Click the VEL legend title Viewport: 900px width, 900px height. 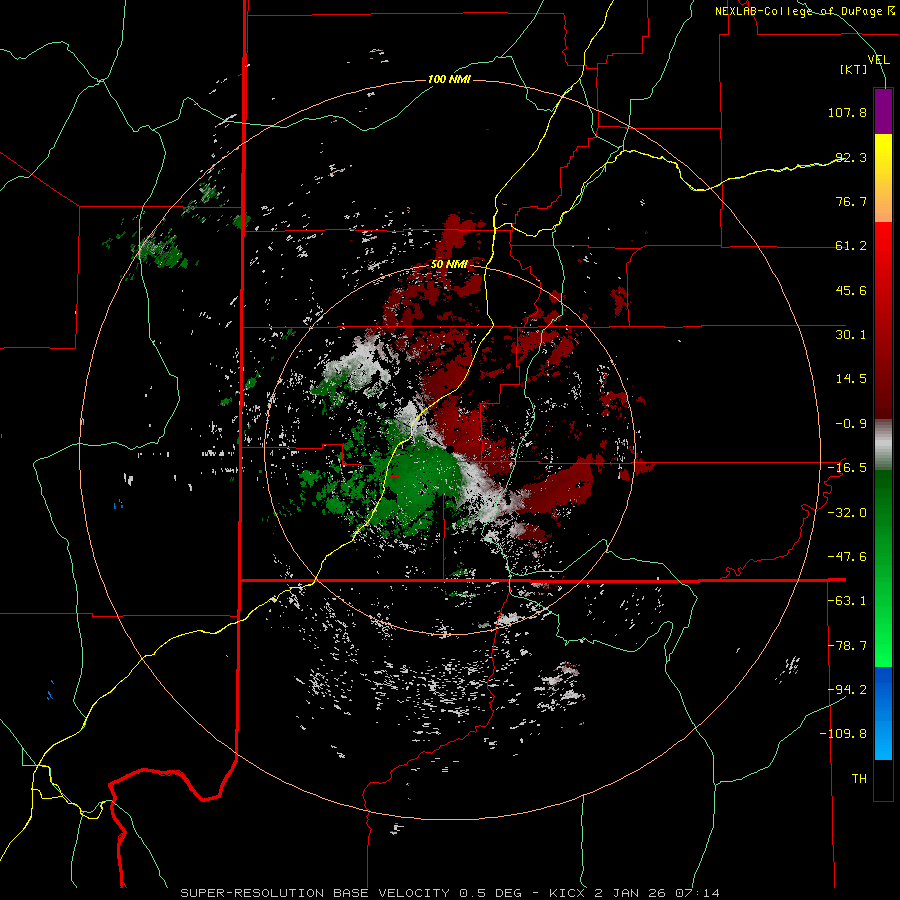(878, 59)
